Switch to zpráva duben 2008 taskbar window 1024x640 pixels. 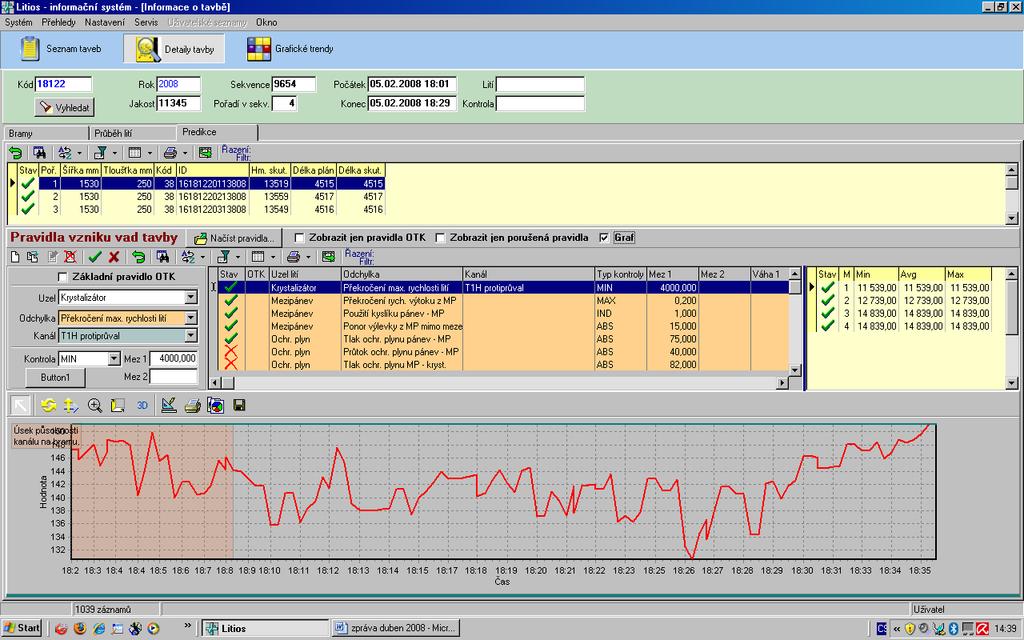[x=395, y=628]
